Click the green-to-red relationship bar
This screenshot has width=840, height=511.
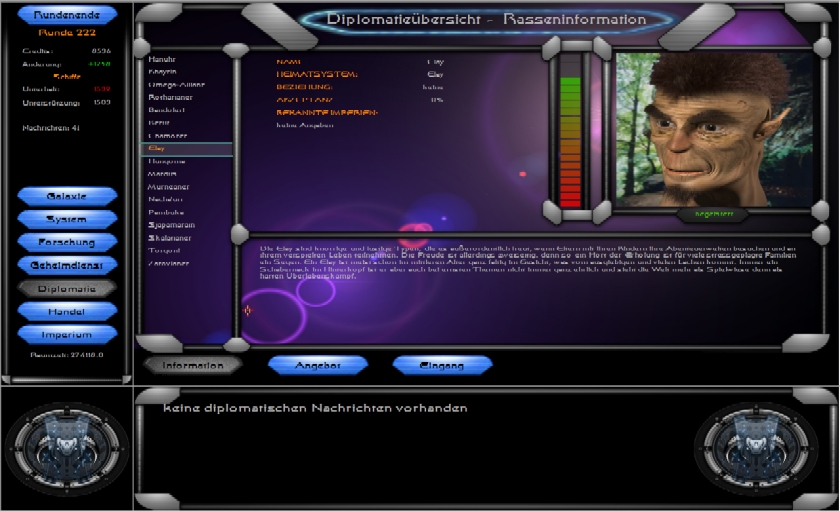[570, 130]
